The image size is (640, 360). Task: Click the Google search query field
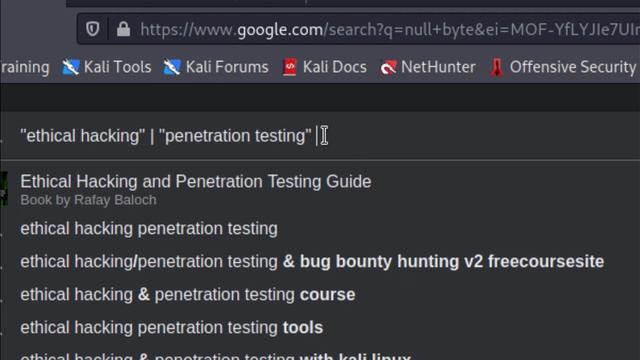point(320,136)
